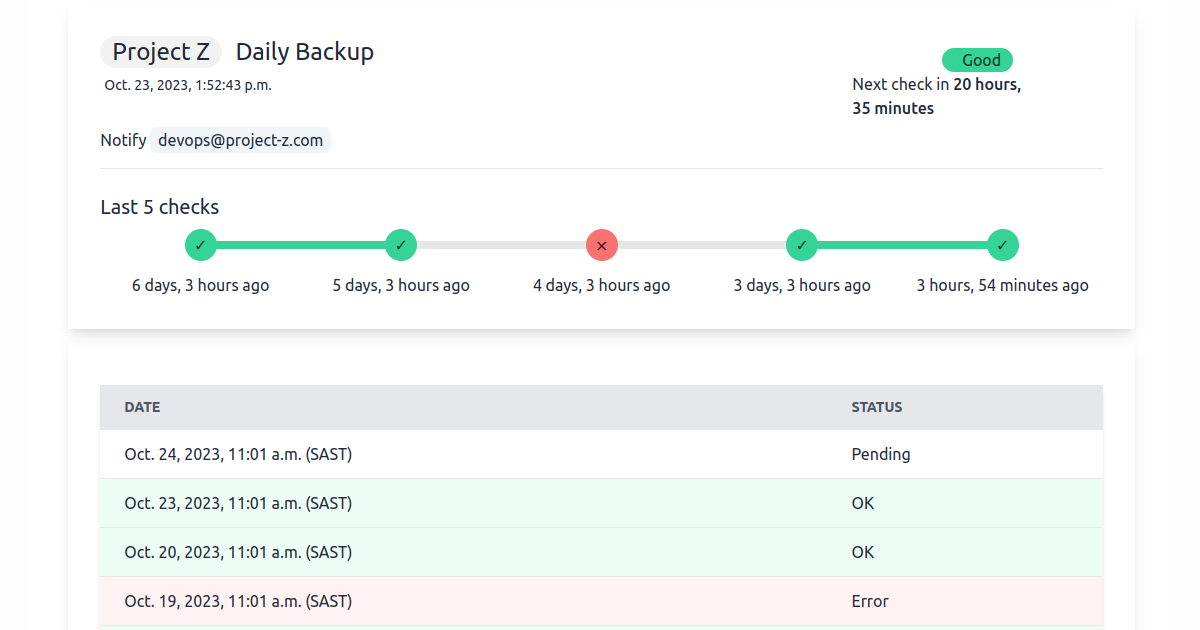This screenshot has height=630, width=1200.
Task: Click the Pending status text
Action: (881, 454)
